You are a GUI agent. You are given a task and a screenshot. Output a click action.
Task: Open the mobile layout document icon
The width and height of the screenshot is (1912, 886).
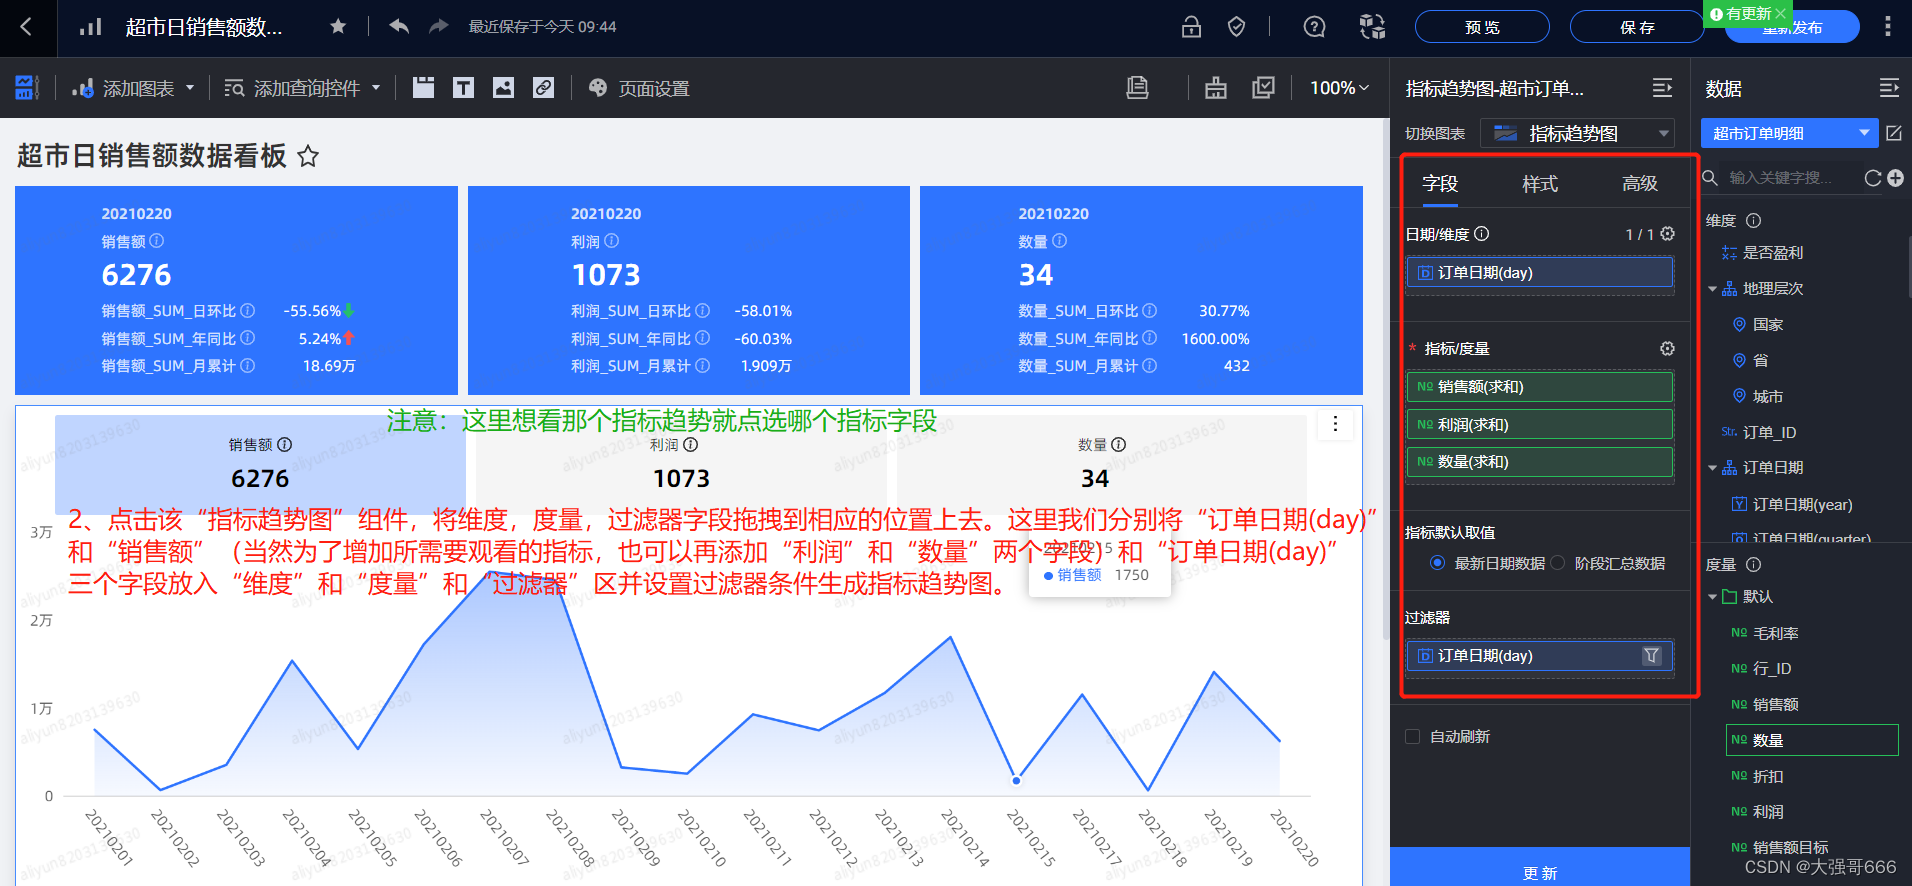(1137, 88)
